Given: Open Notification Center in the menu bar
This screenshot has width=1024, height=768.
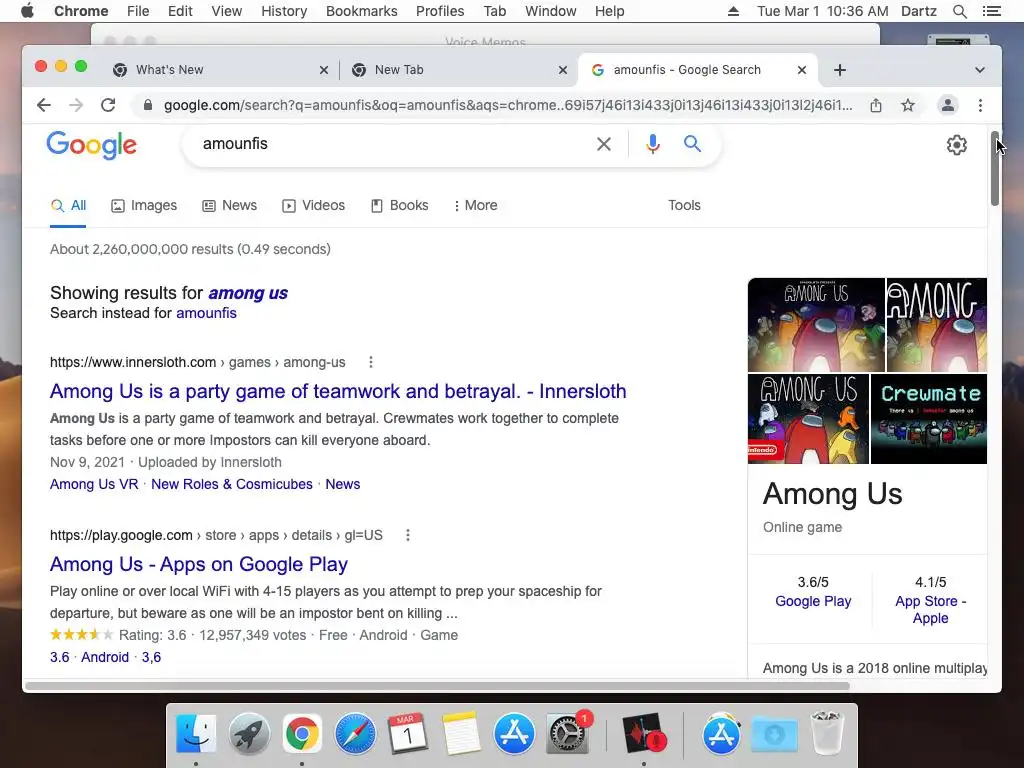Looking at the screenshot, I should pos(991,11).
